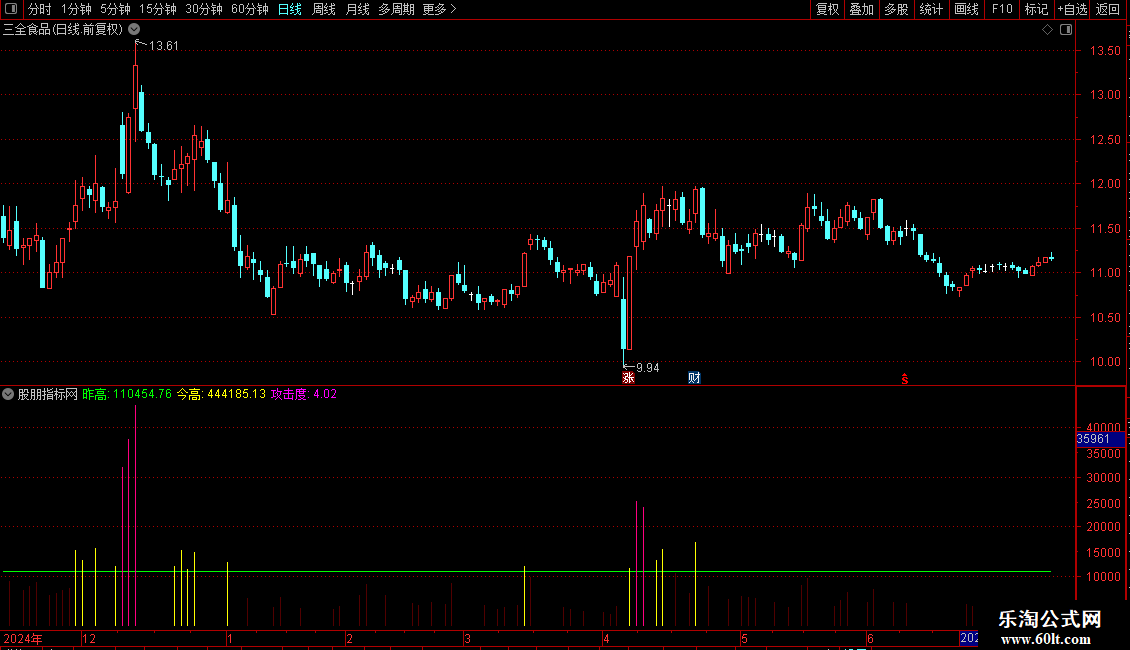Open the 复权 adjustment menu
Image resolution: width=1130 pixels, height=650 pixels.
coord(827,9)
